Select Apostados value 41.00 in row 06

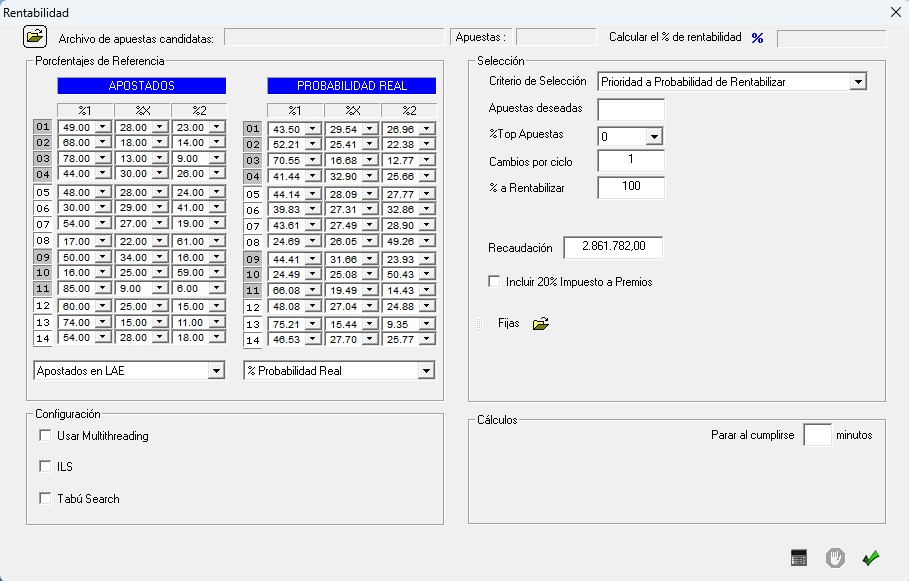[x=191, y=208]
